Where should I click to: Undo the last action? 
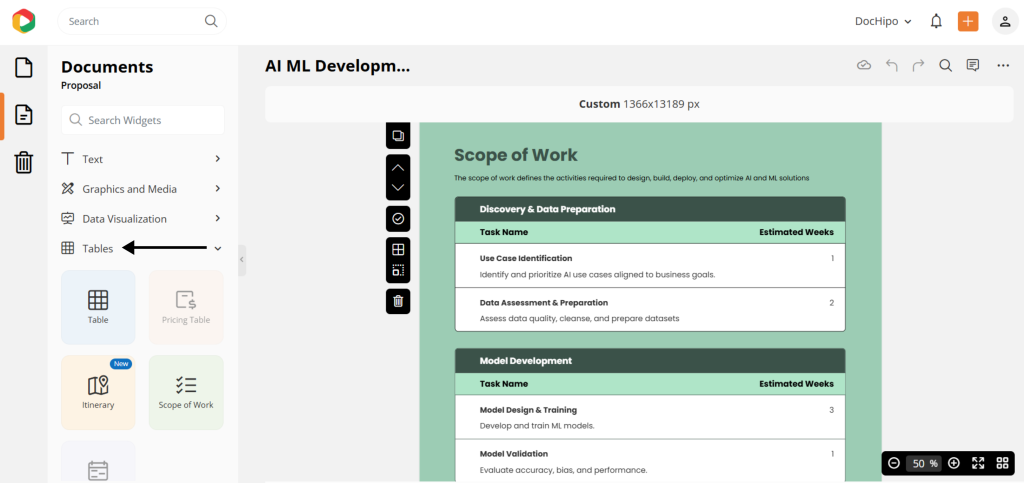[x=891, y=65]
